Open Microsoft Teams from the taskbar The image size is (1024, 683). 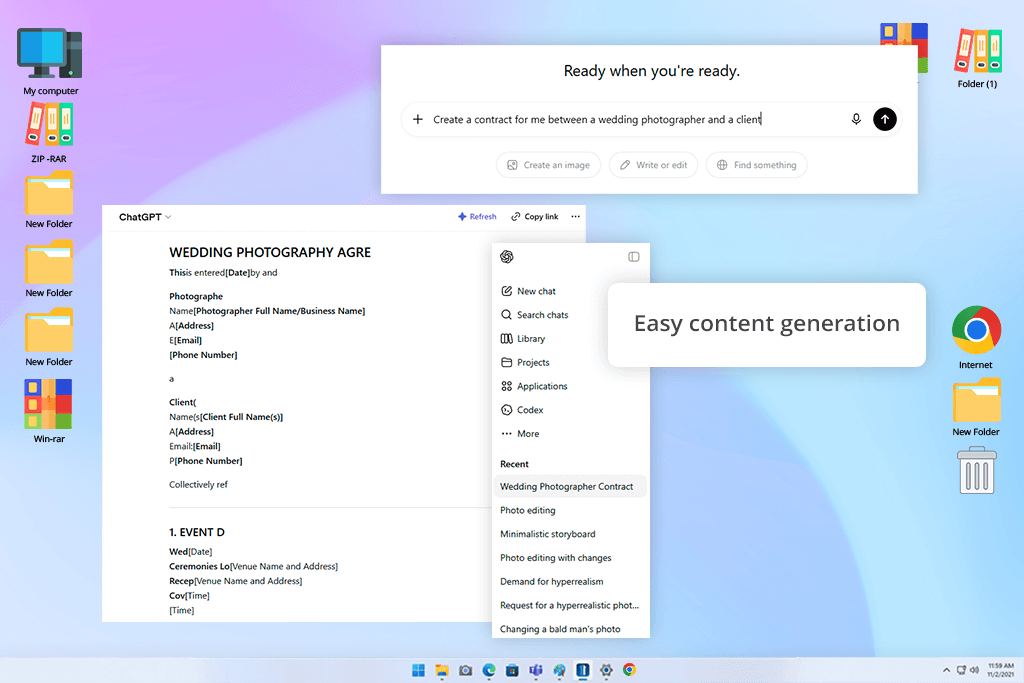coord(536,671)
